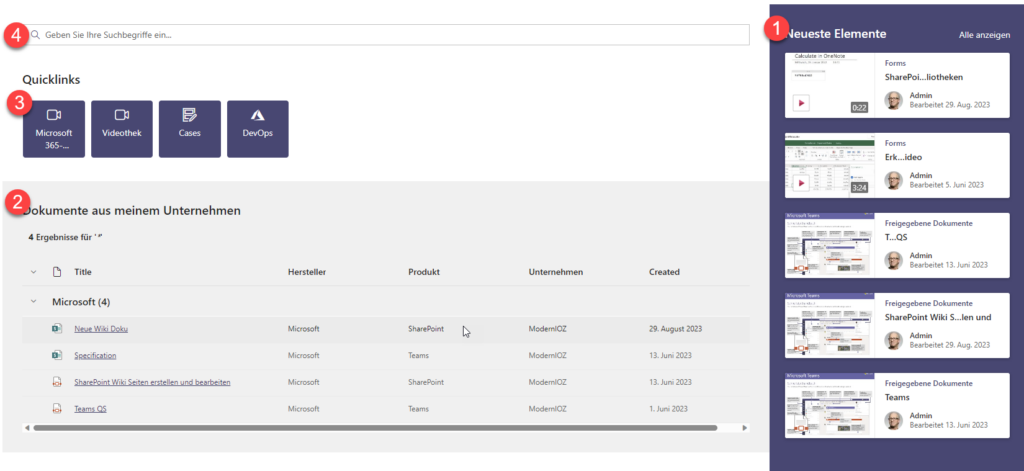Sort by Unternehmen column header
The height and width of the screenshot is (471, 1024).
click(556, 272)
